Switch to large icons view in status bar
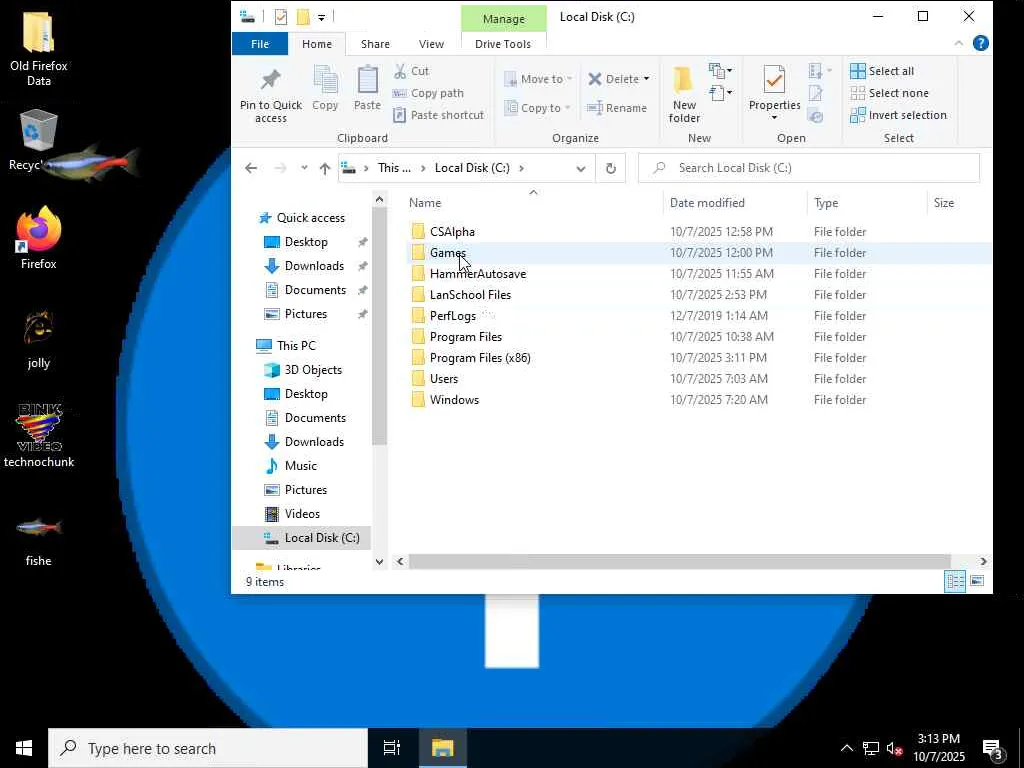Image resolution: width=1024 pixels, height=768 pixels. 977,581
